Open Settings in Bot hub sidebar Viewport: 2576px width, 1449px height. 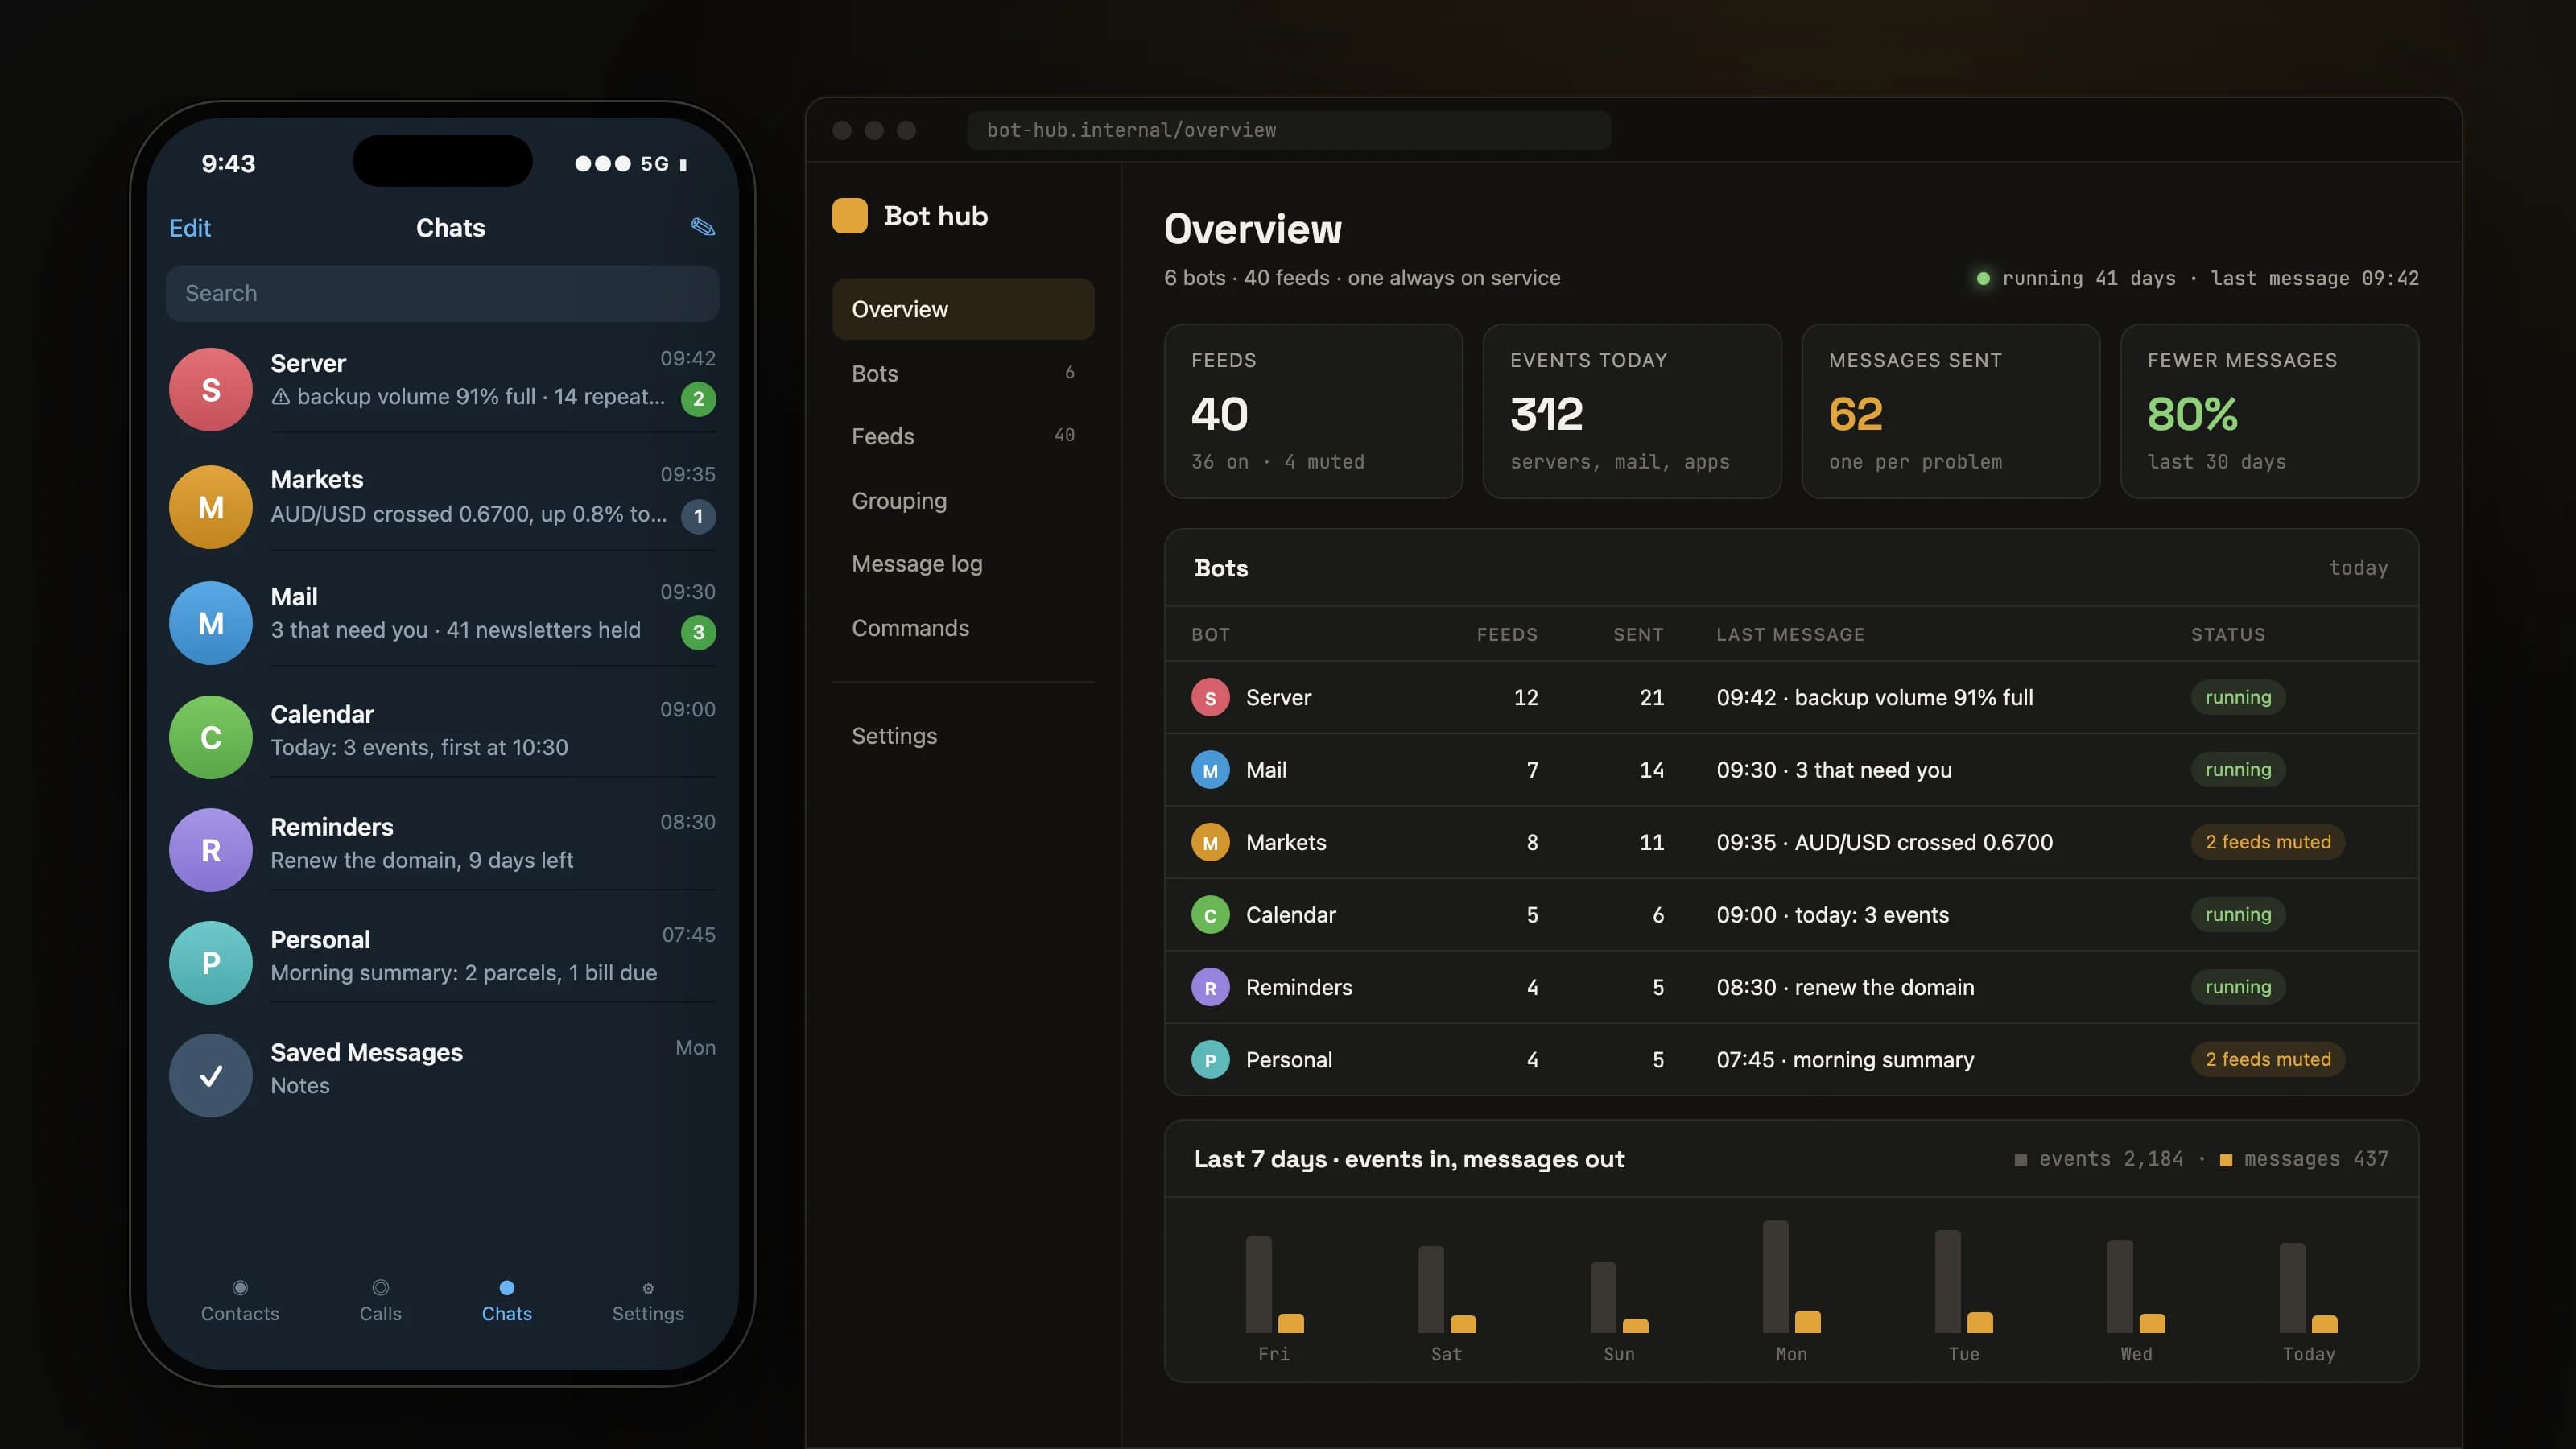pyautogui.click(x=963, y=736)
